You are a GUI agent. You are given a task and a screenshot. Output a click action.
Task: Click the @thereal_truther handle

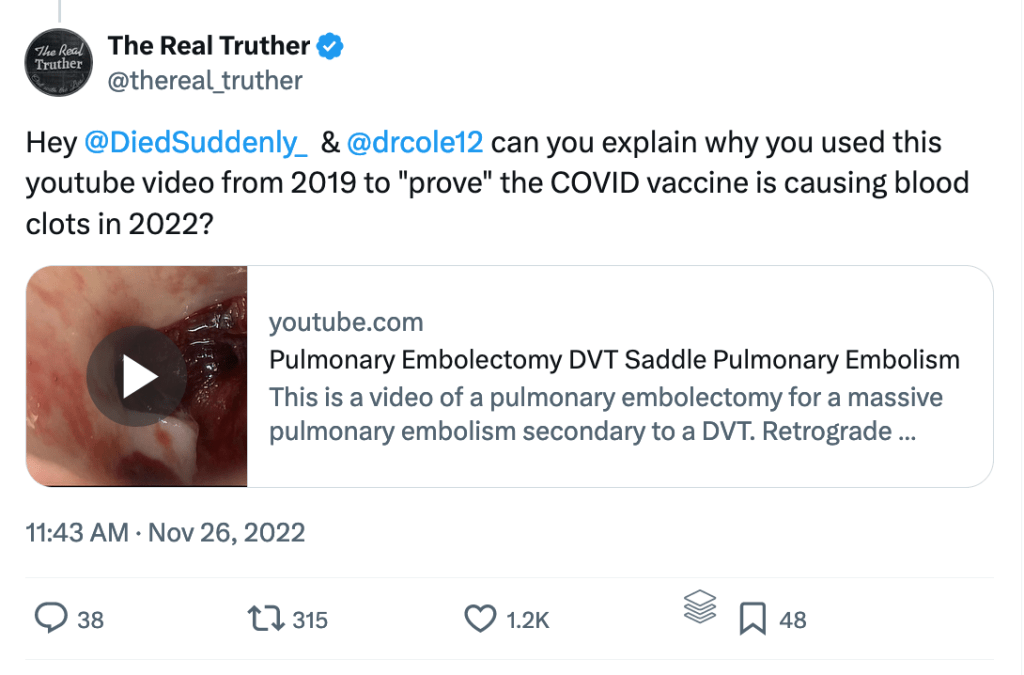tap(204, 80)
